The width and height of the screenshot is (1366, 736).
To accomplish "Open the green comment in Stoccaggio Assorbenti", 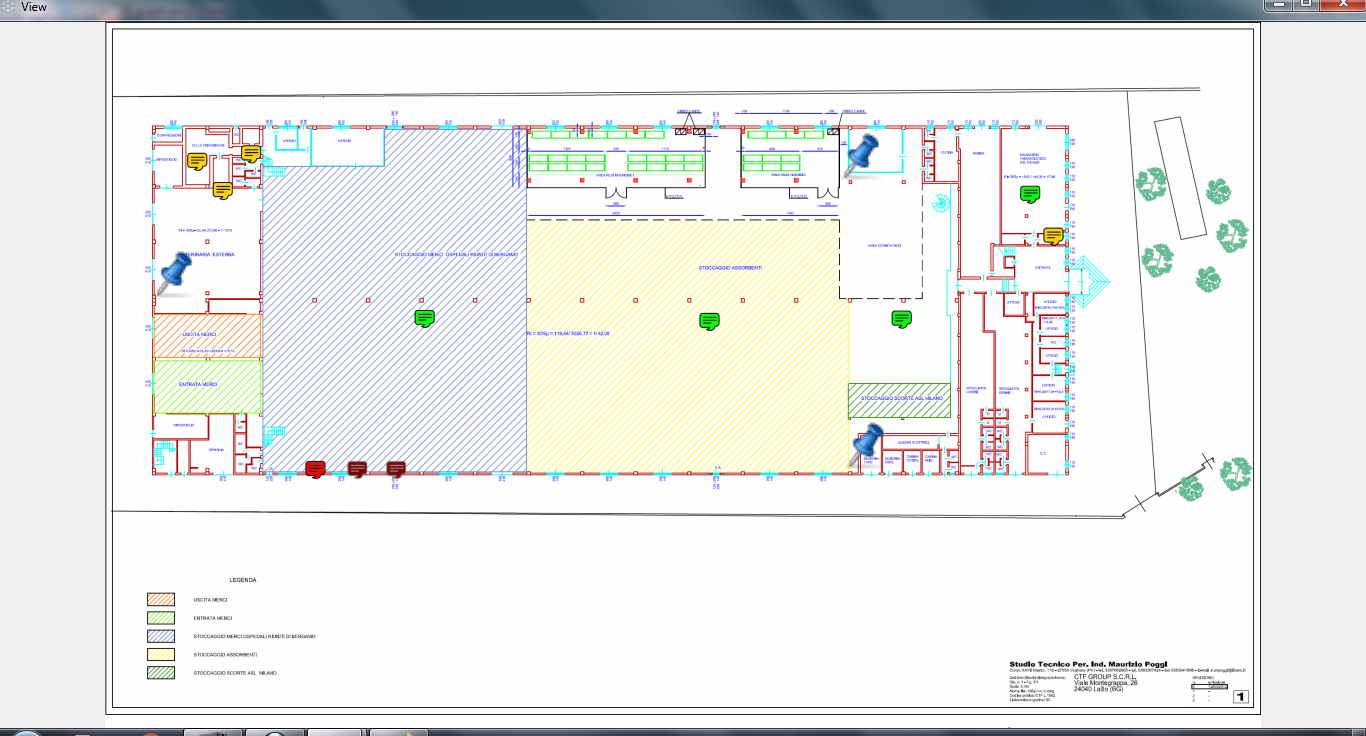I will pos(710,321).
